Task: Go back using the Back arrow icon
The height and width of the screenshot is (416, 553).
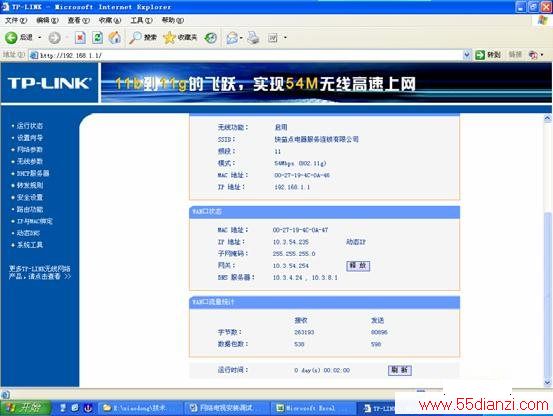Action: point(11,37)
